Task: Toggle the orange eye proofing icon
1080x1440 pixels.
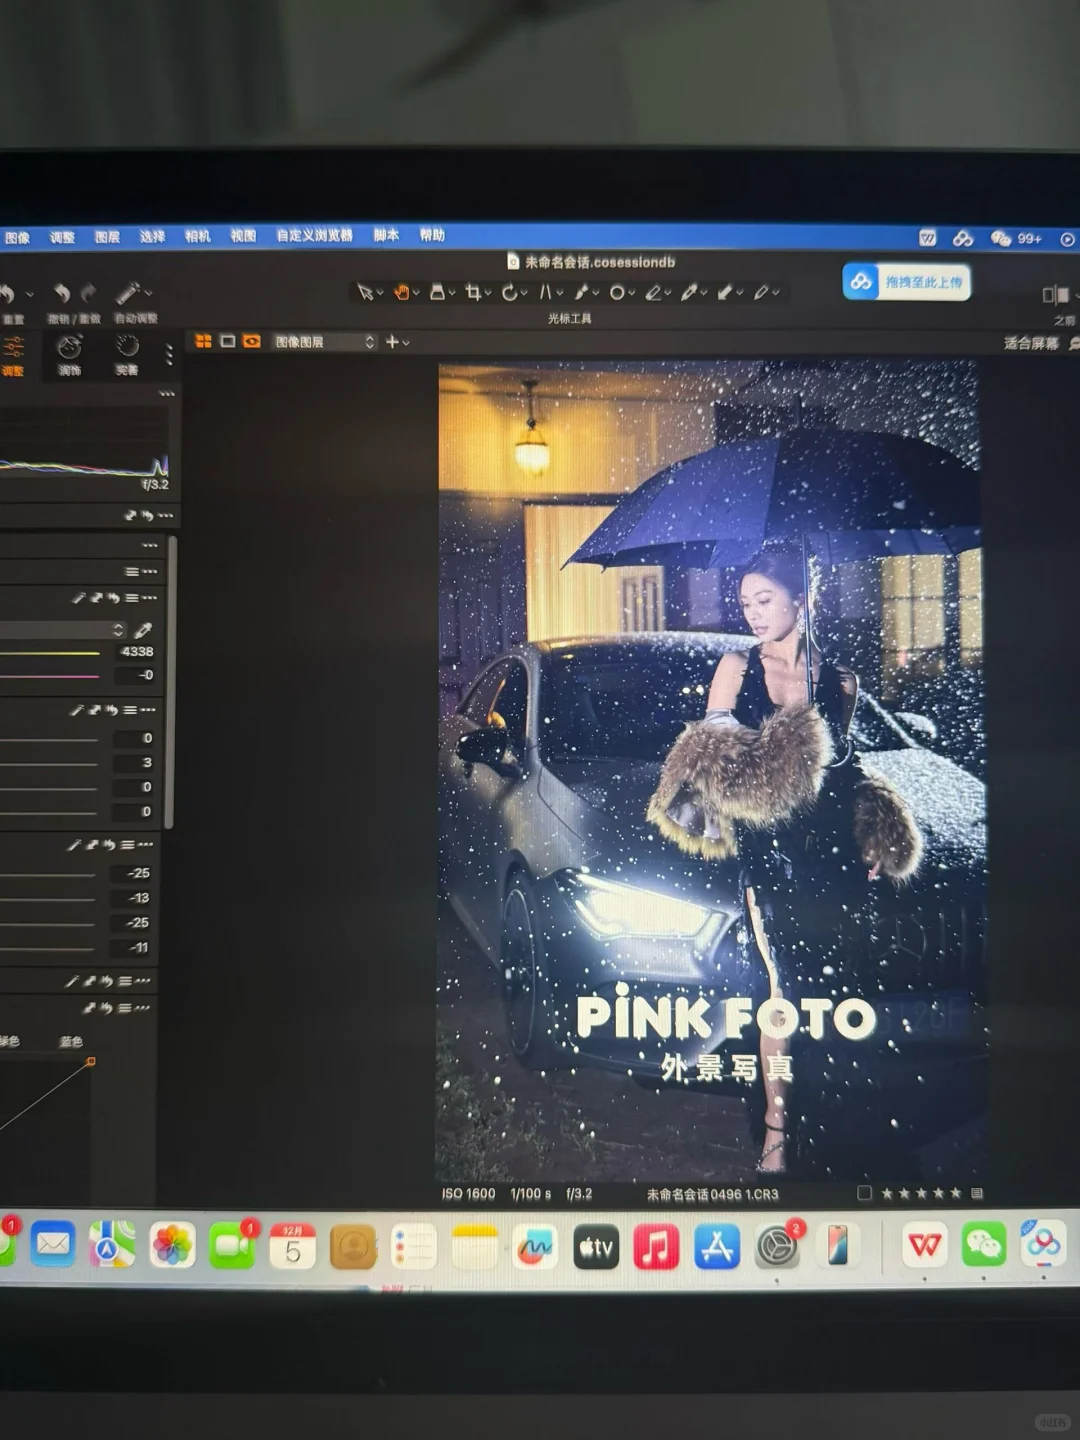Action: click(x=252, y=341)
